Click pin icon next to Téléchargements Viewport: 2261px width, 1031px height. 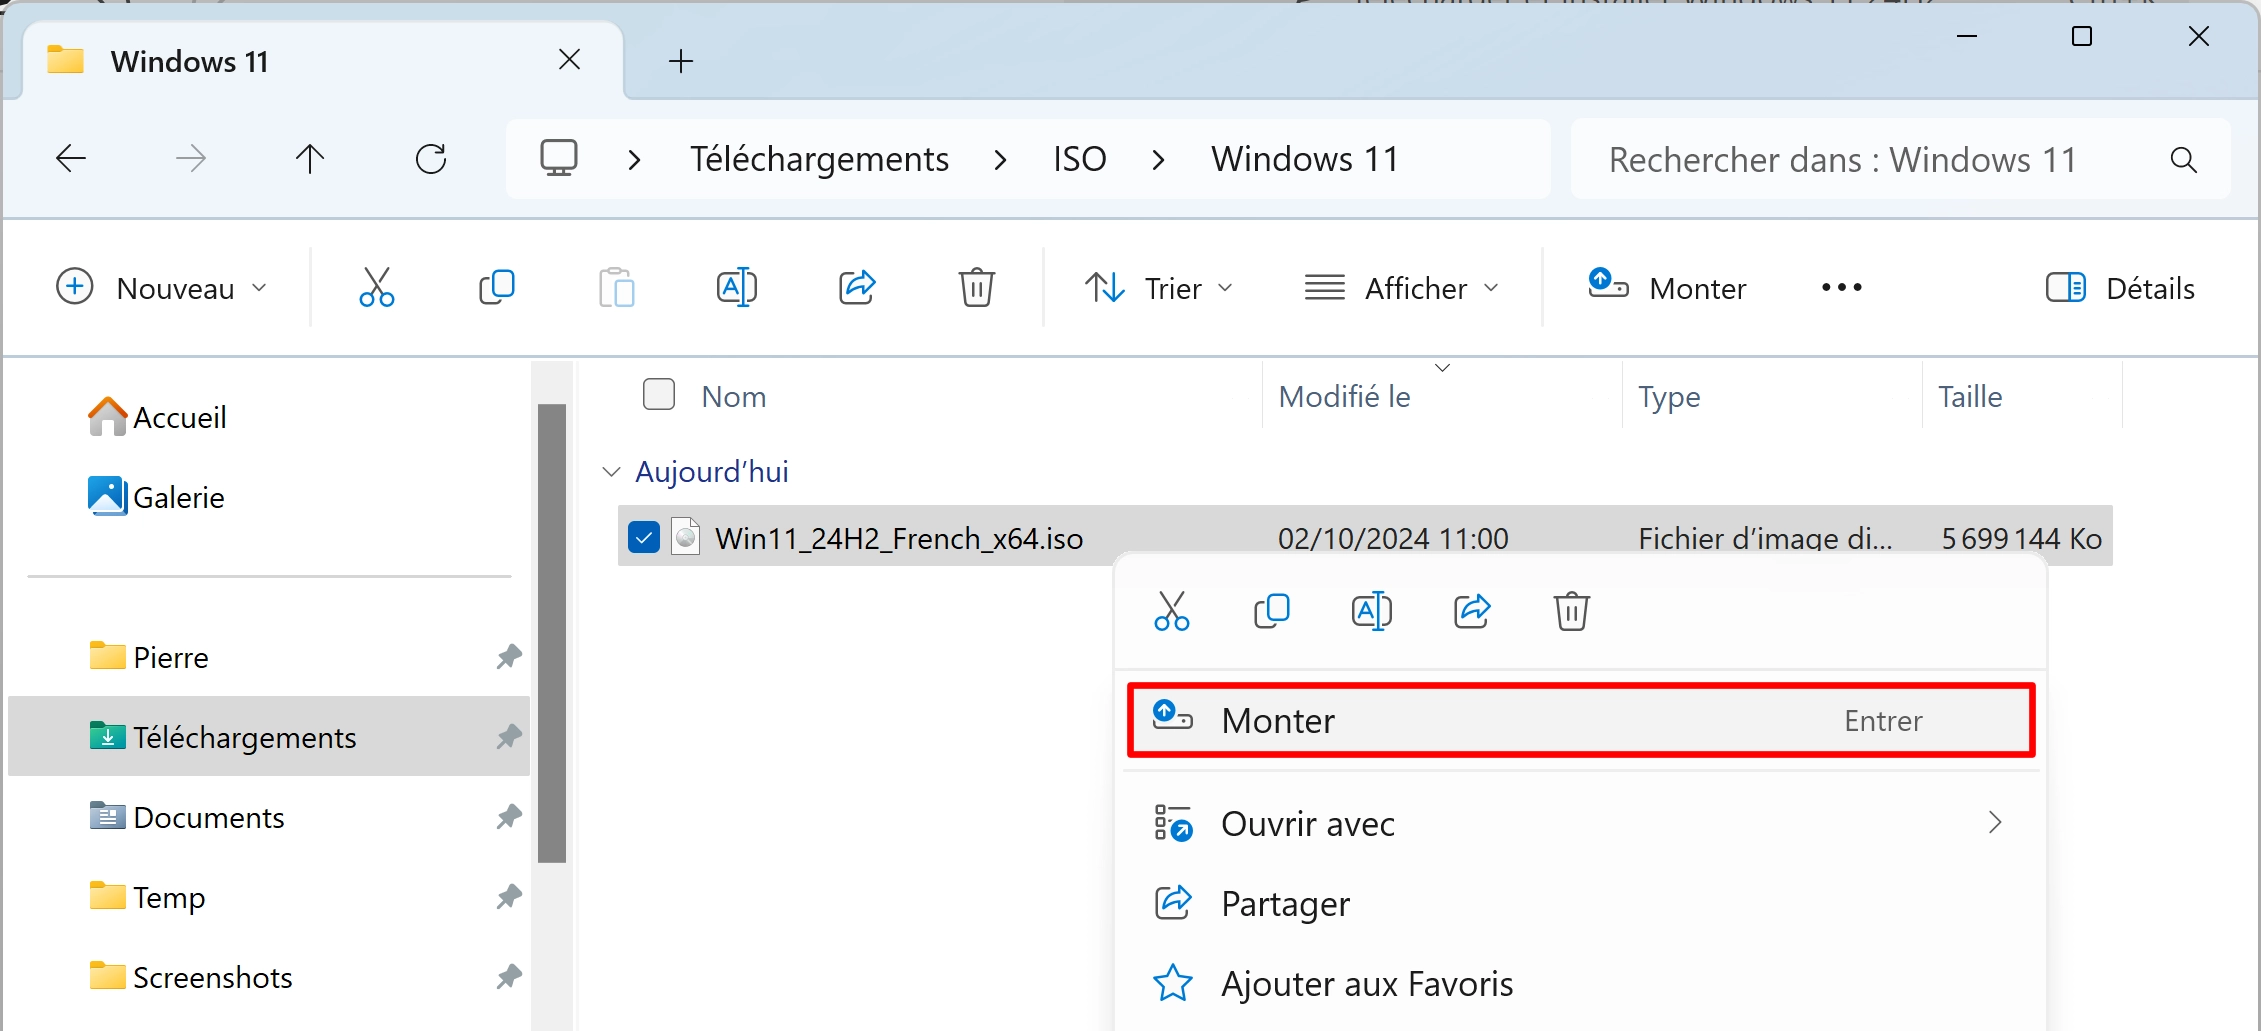point(509,737)
